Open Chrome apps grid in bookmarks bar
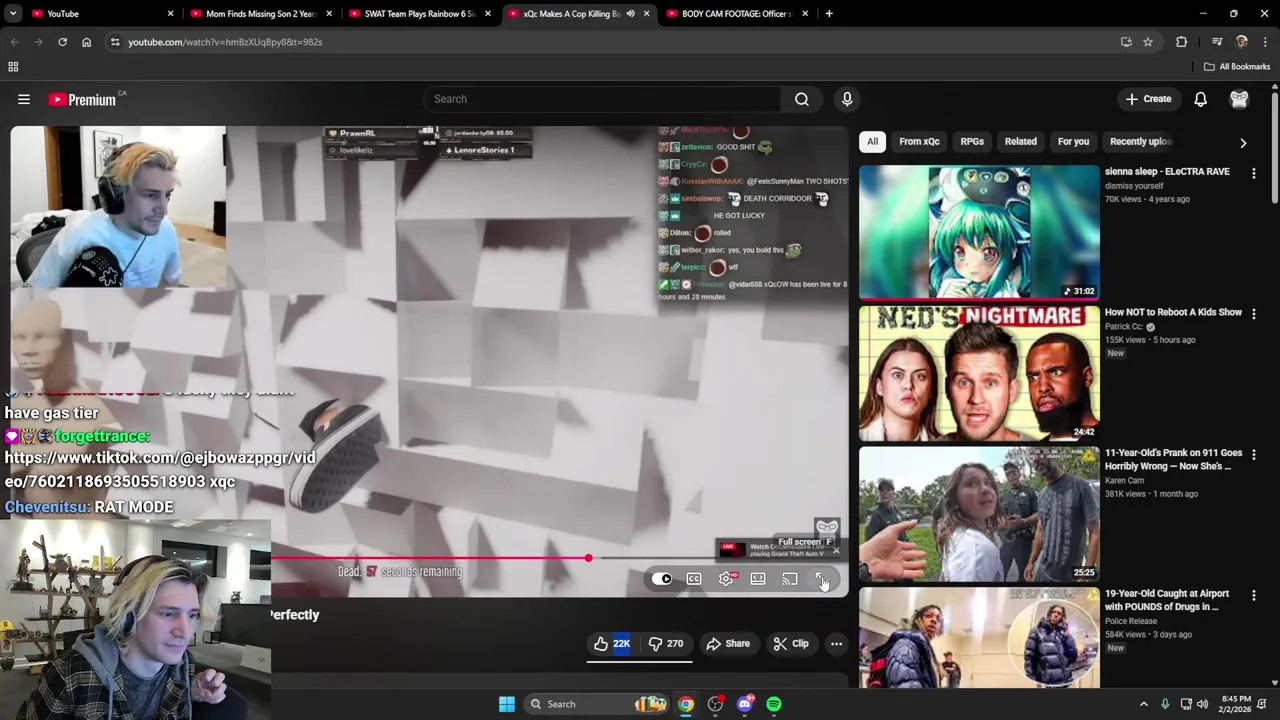This screenshot has height=720, width=1280. point(13,67)
